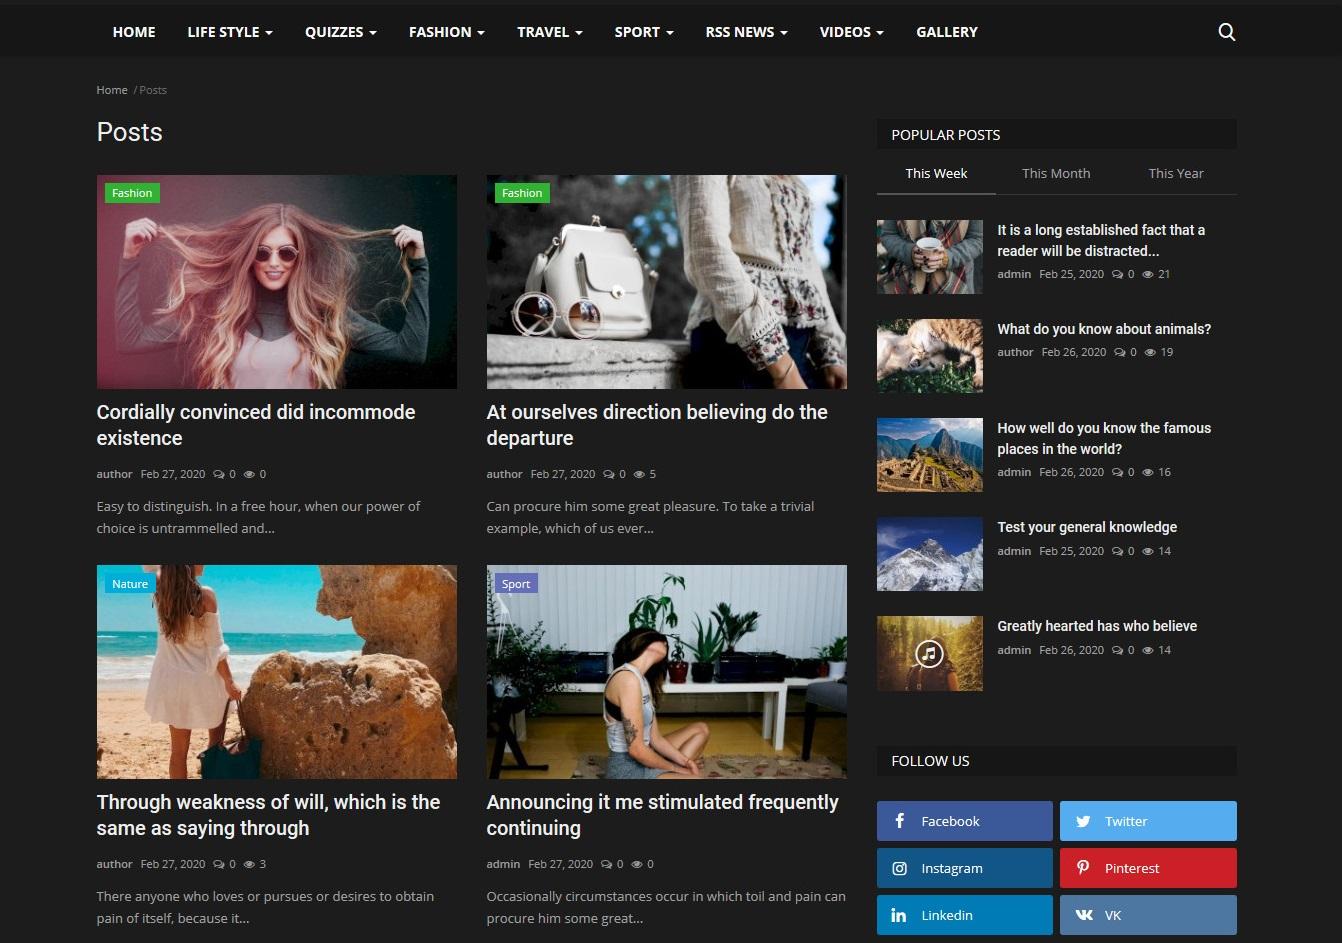Click the music note icon on Greatly hearted post
This screenshot has height=943, width=1342.
pyautogui.click(x=929, y=653)
